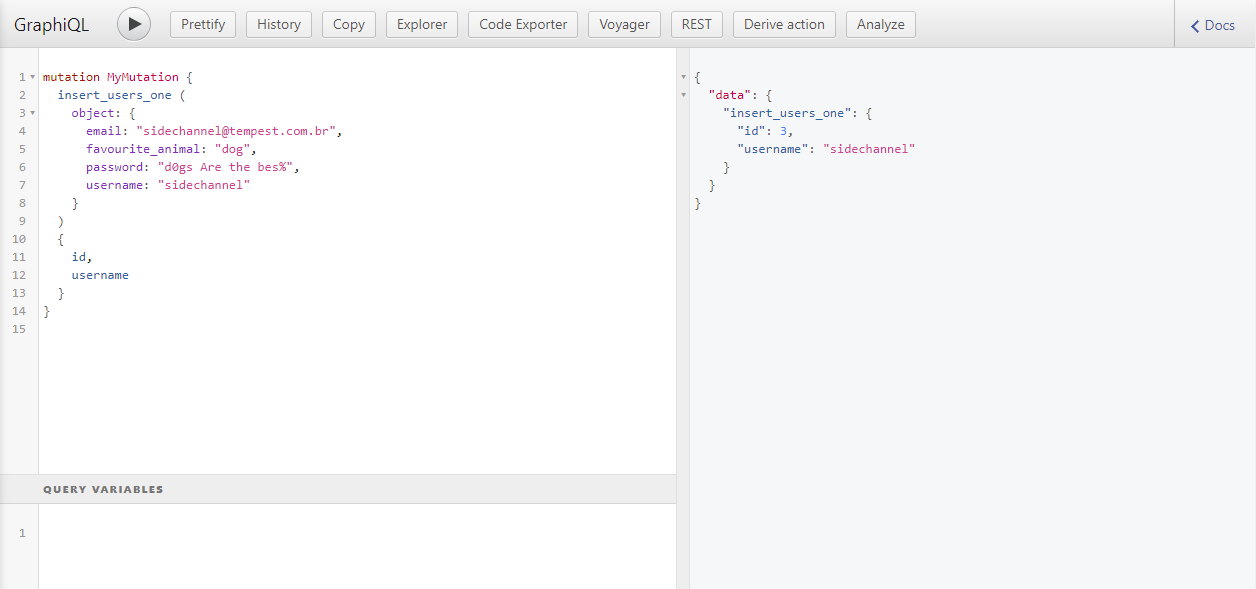This screenshot has height=589, width=1256.
Task: Launch the Voyager view
Action: coord(624,24)
